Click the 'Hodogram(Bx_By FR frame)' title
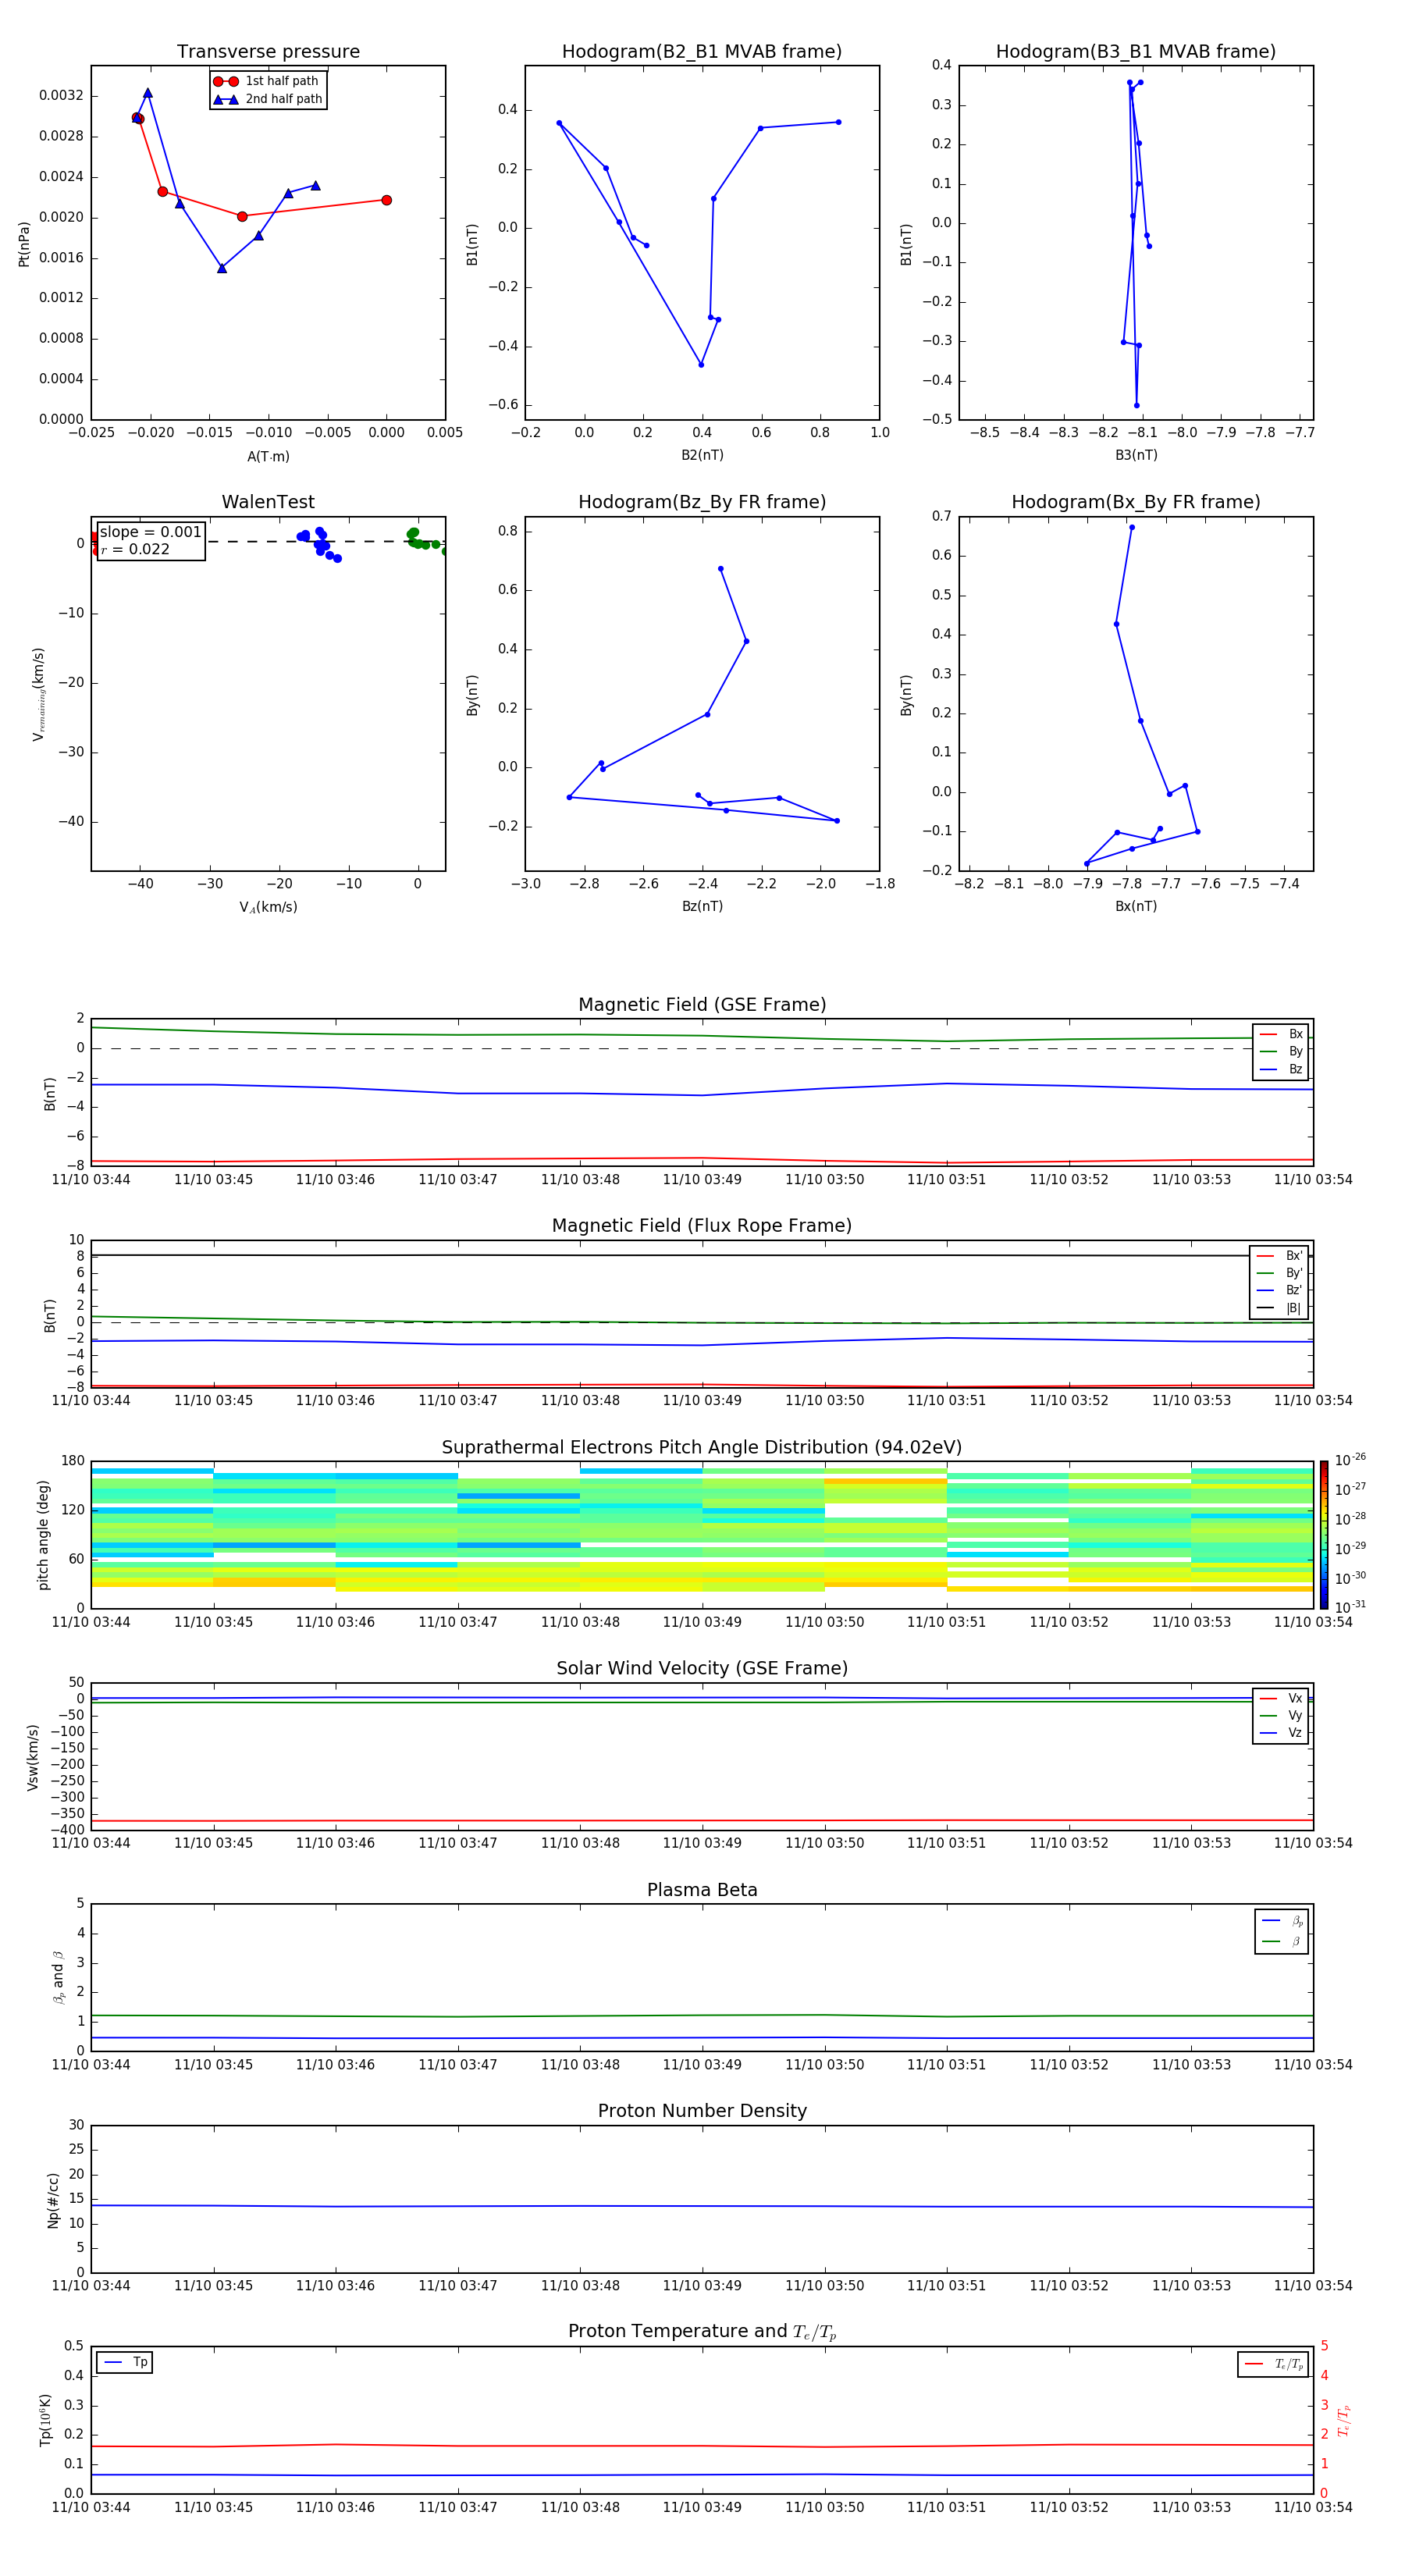 [1136, 502]
